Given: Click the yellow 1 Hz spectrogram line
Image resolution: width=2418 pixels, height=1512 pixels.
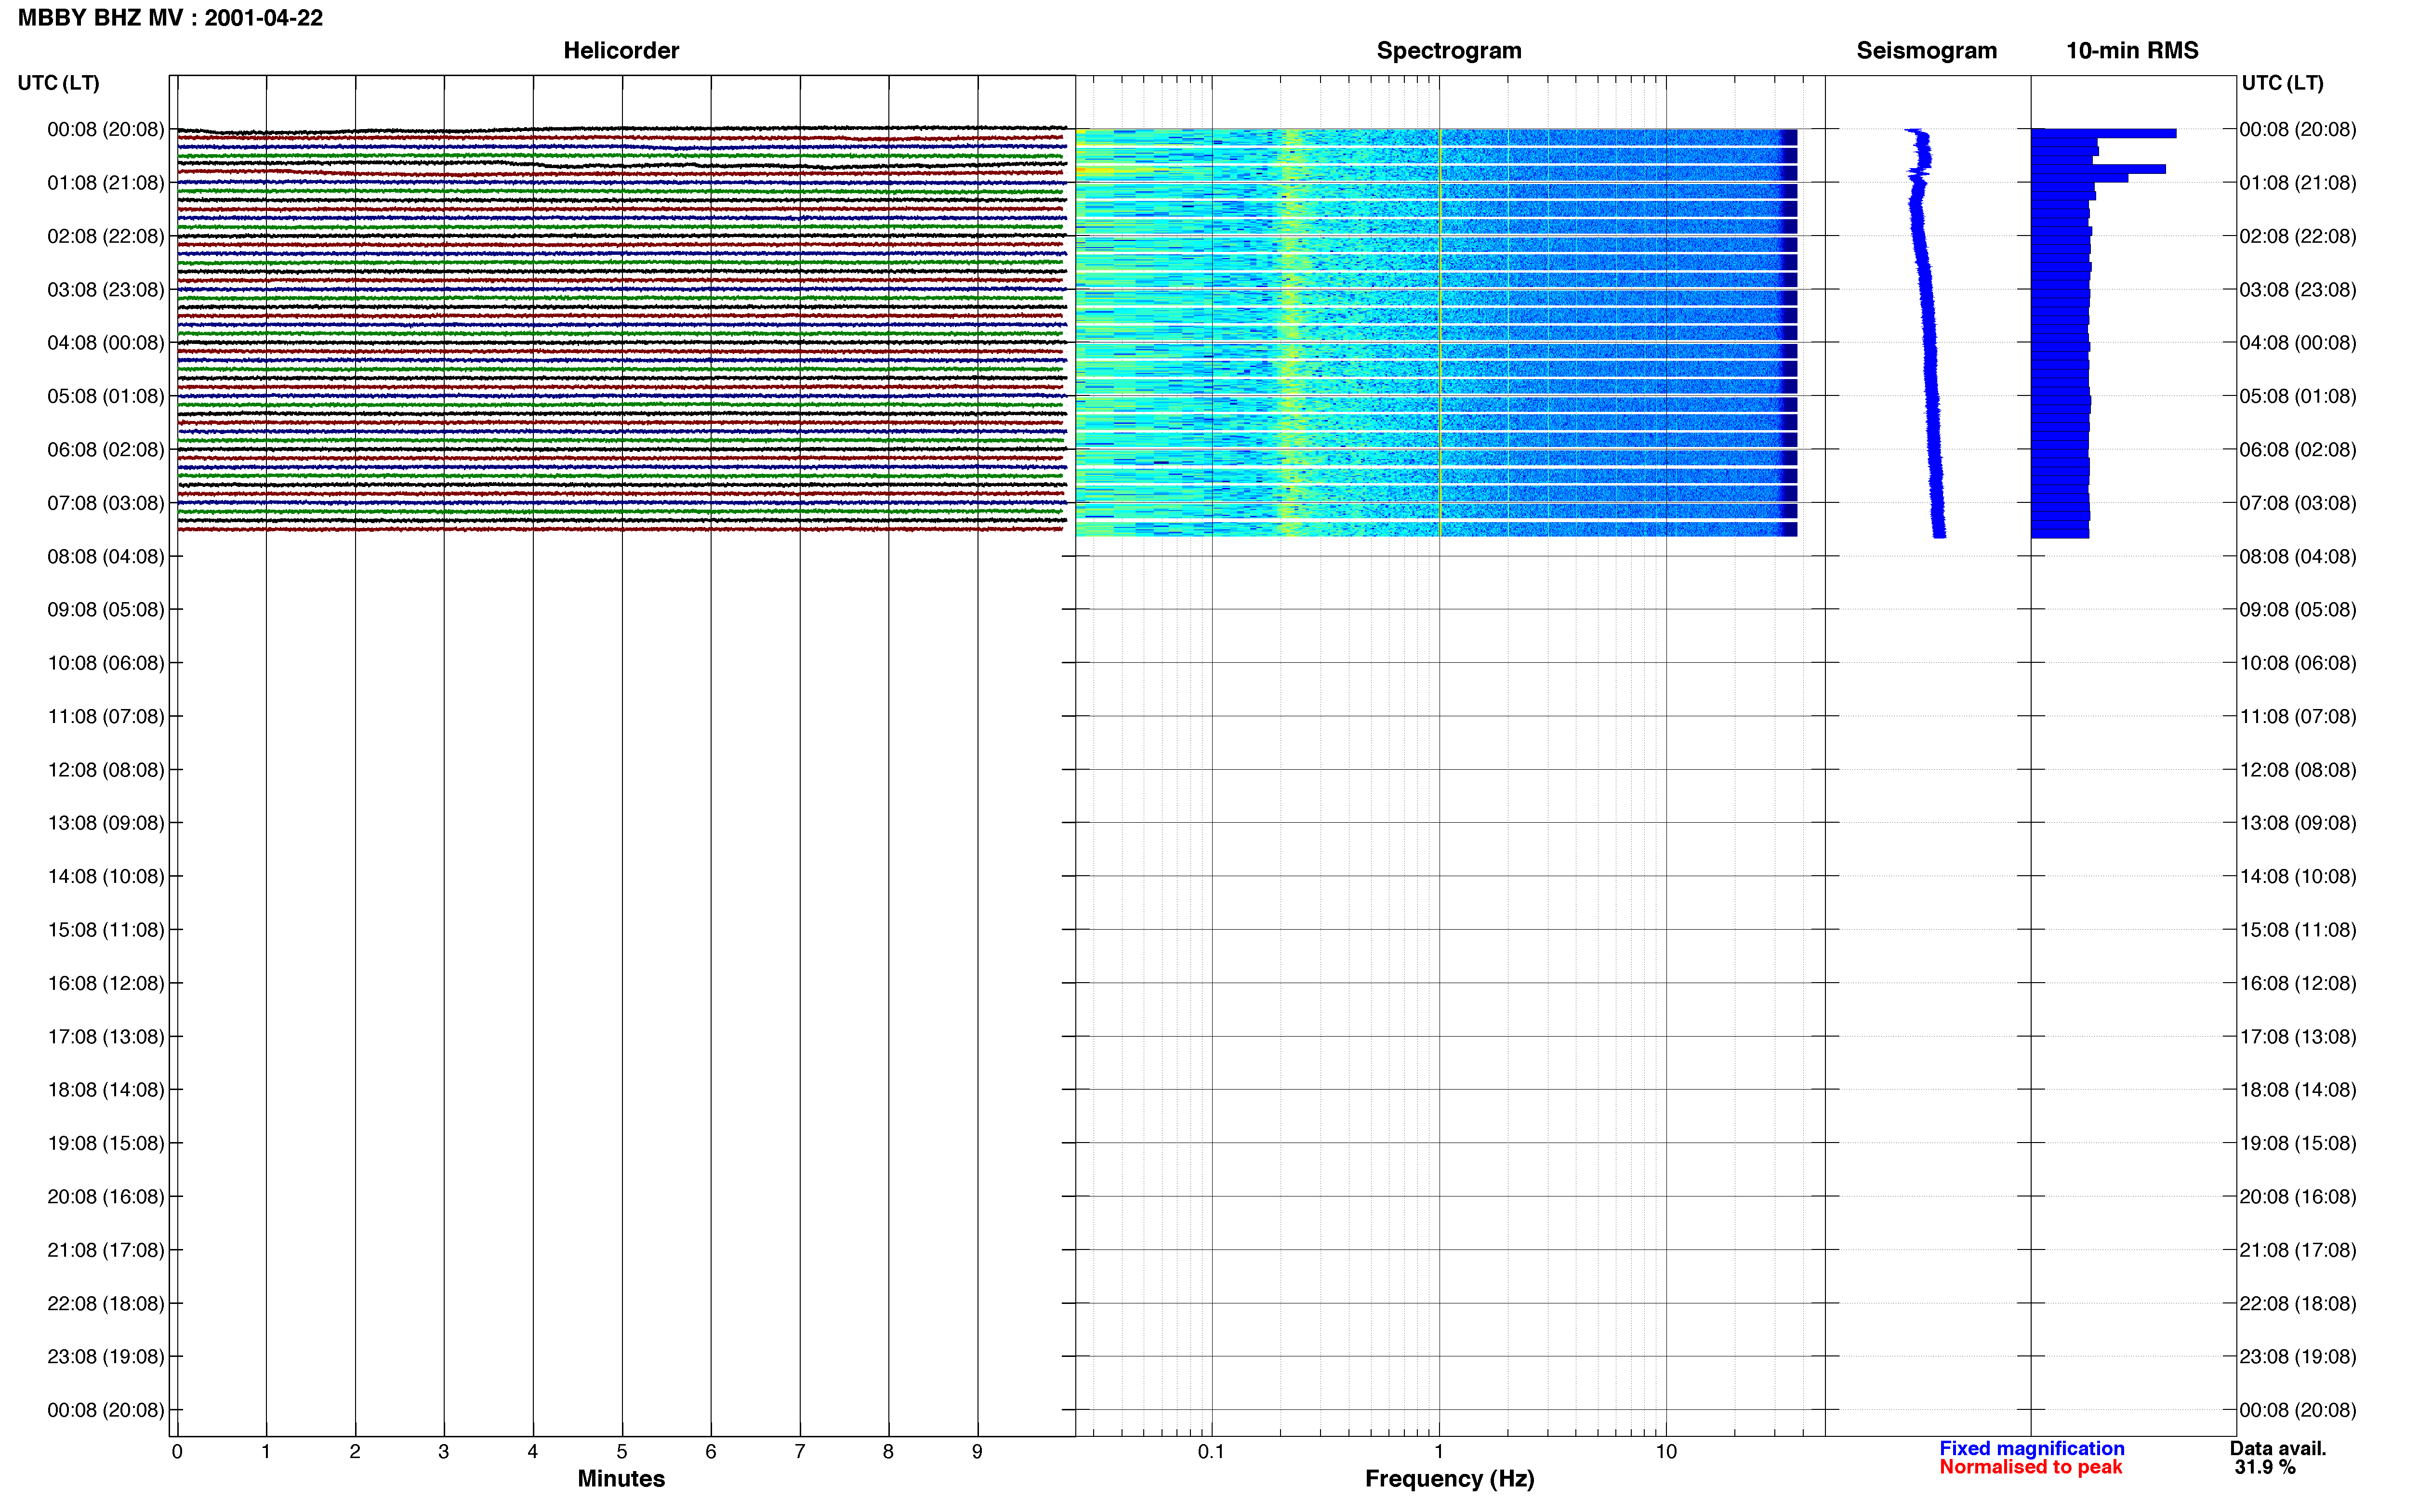Looking at the screenshot, I should 1439,333.
